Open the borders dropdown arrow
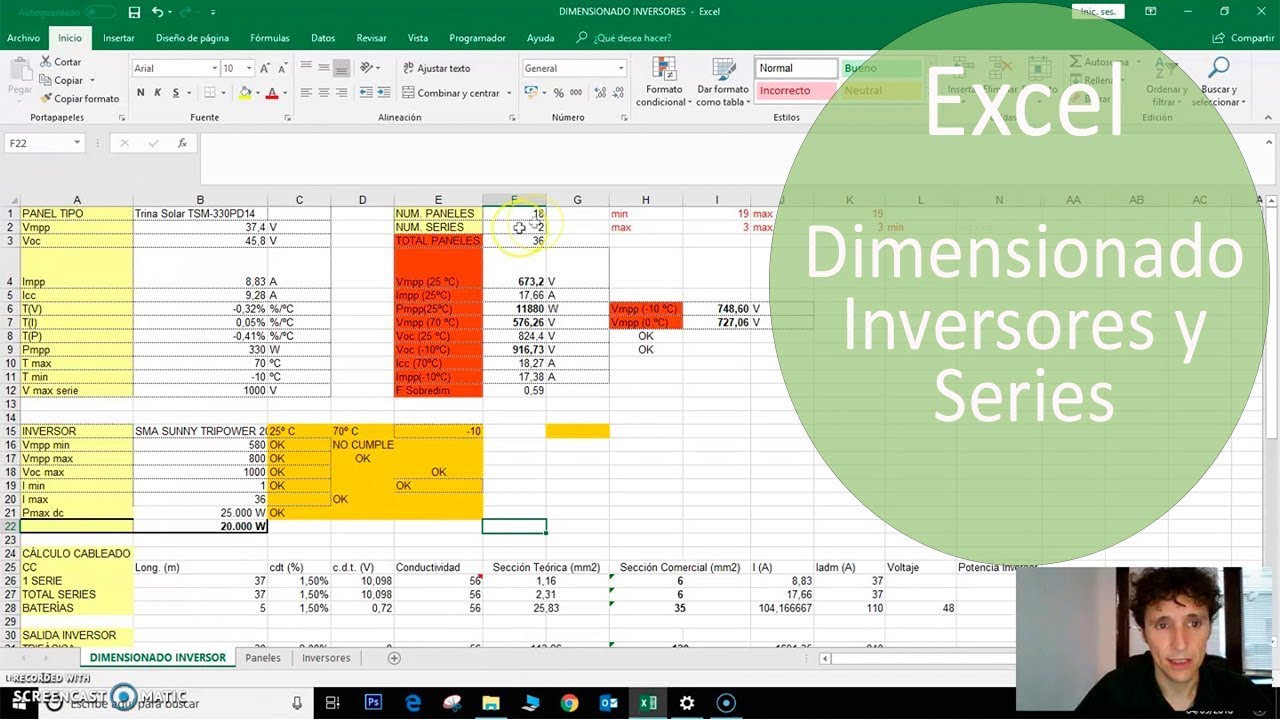Image resolution: width=1280 pixels, height=720 pixels. pos(222,93)
